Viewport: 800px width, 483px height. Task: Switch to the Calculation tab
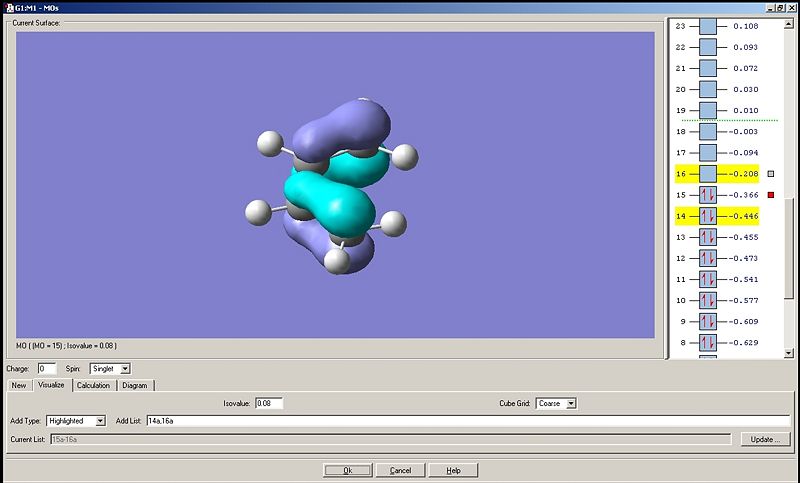click(93, 385)
